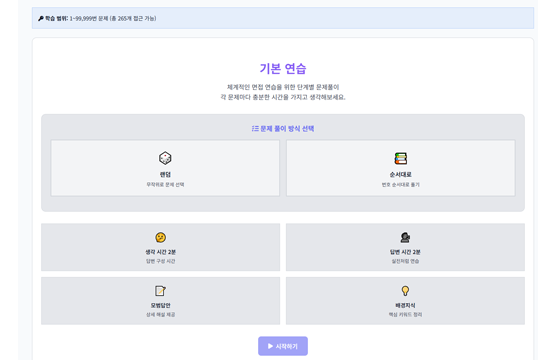The image size is (560, 360).
Task: Click the 모범답안 label
Action: pyautogui.click(x=160, y=305)
